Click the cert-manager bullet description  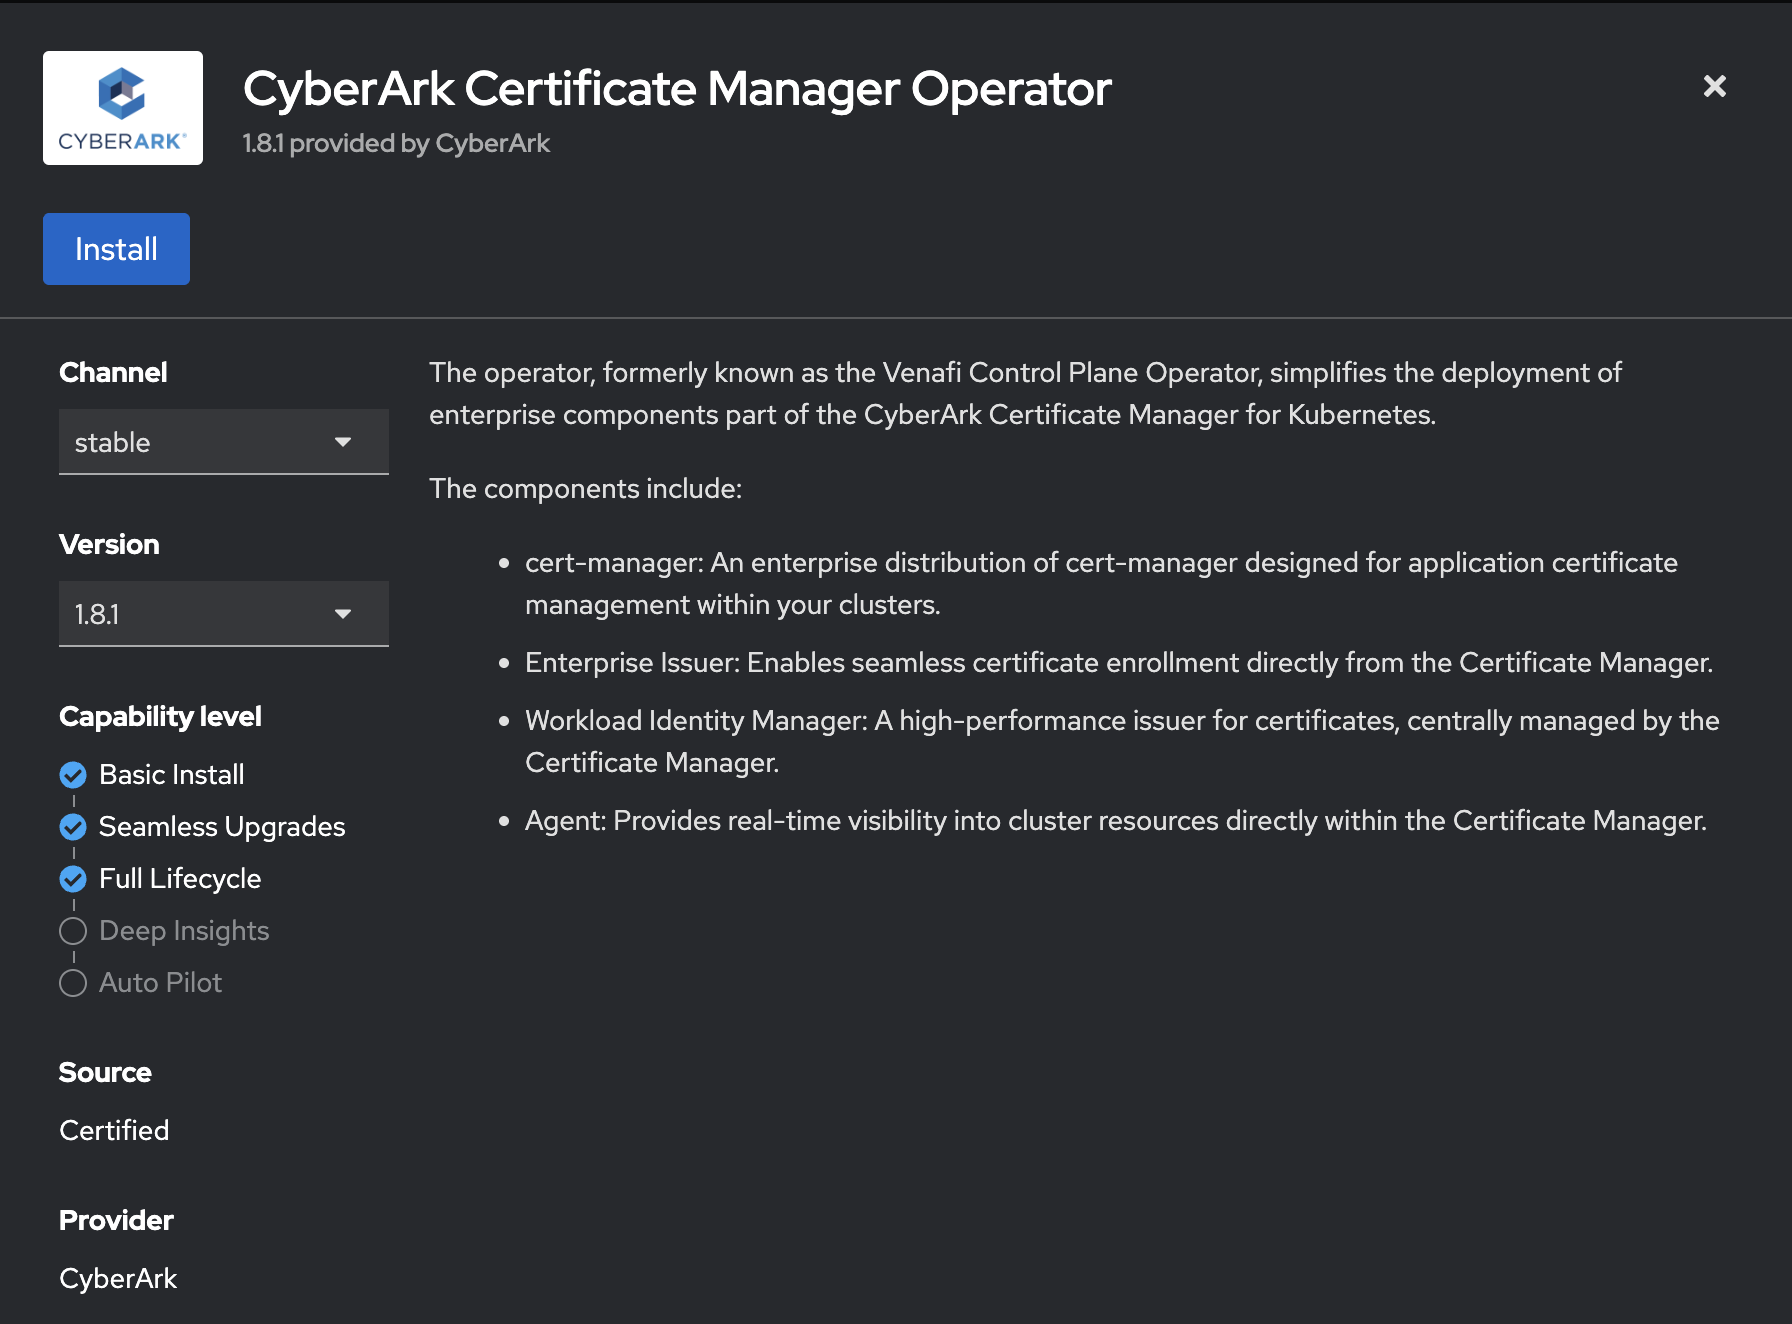point(1101,584)
